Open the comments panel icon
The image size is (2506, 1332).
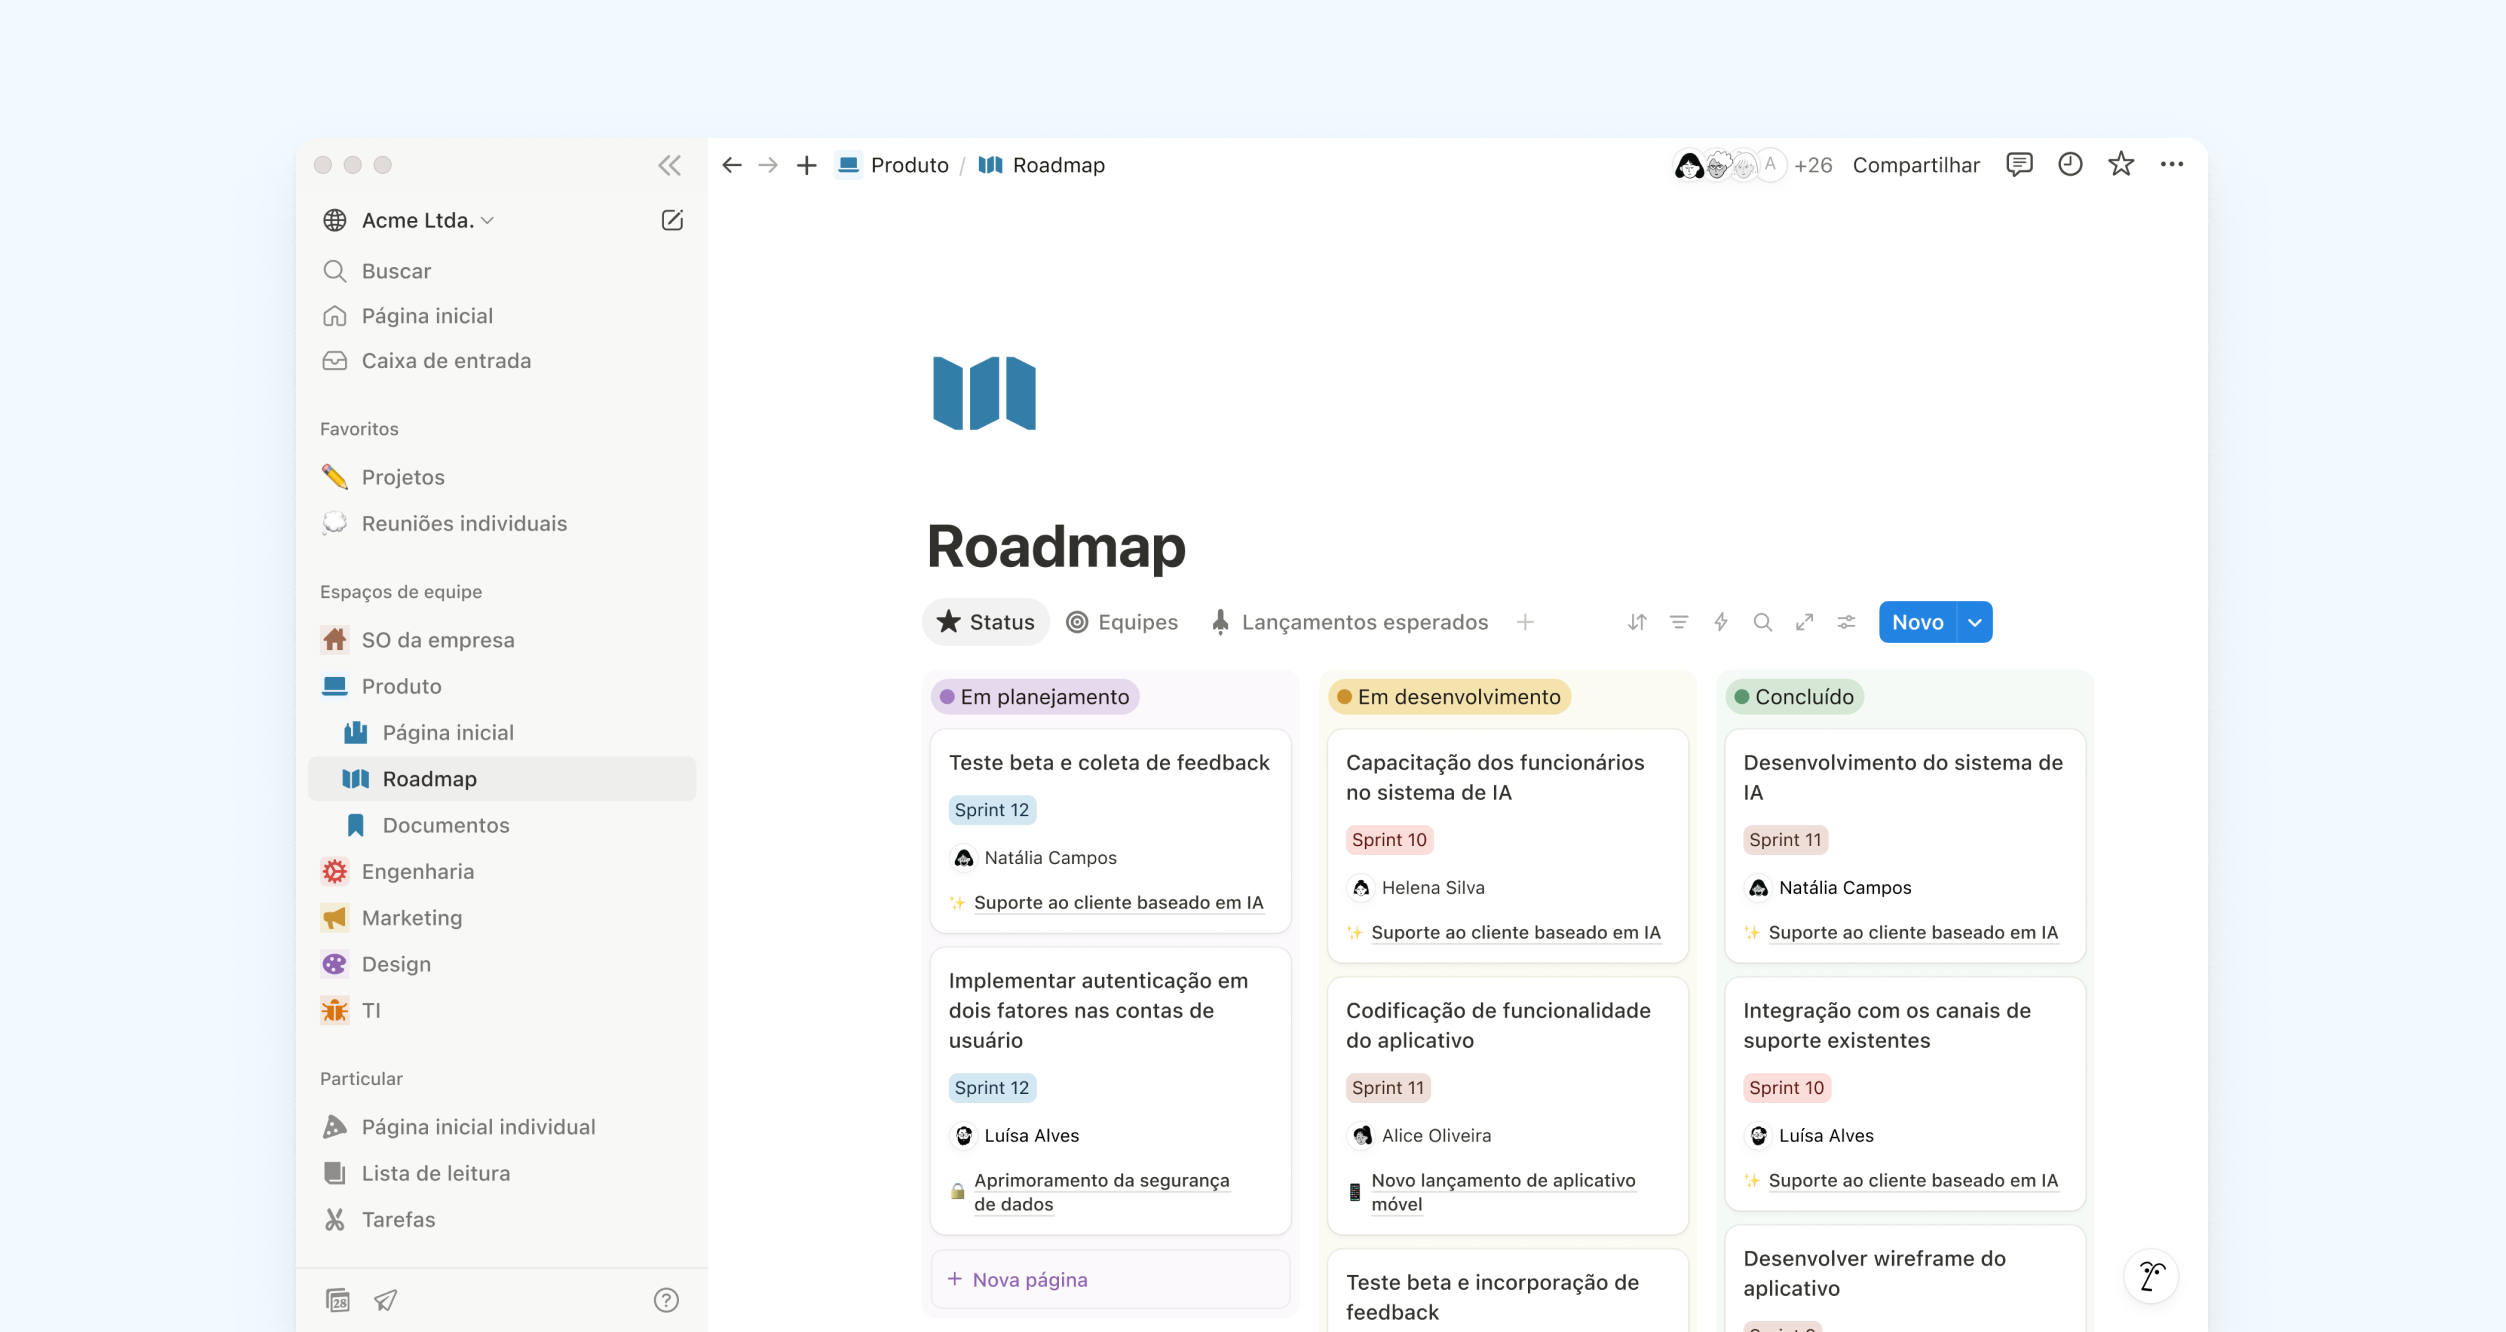coord(2019,165)
